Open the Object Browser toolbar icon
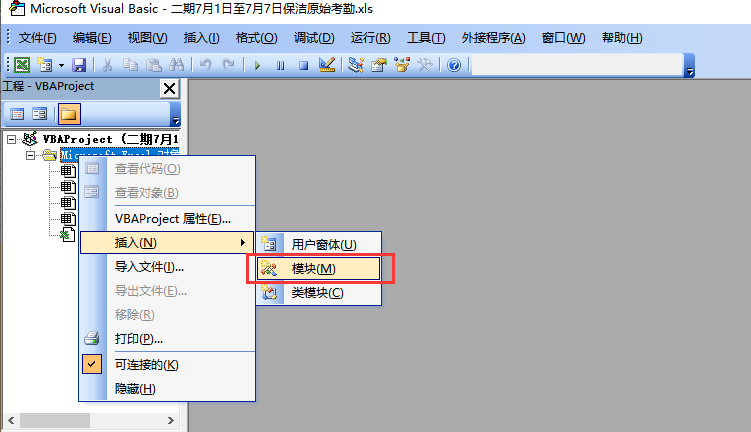The height and width of the screenshot is (432, 751). [x=402, y=65]
